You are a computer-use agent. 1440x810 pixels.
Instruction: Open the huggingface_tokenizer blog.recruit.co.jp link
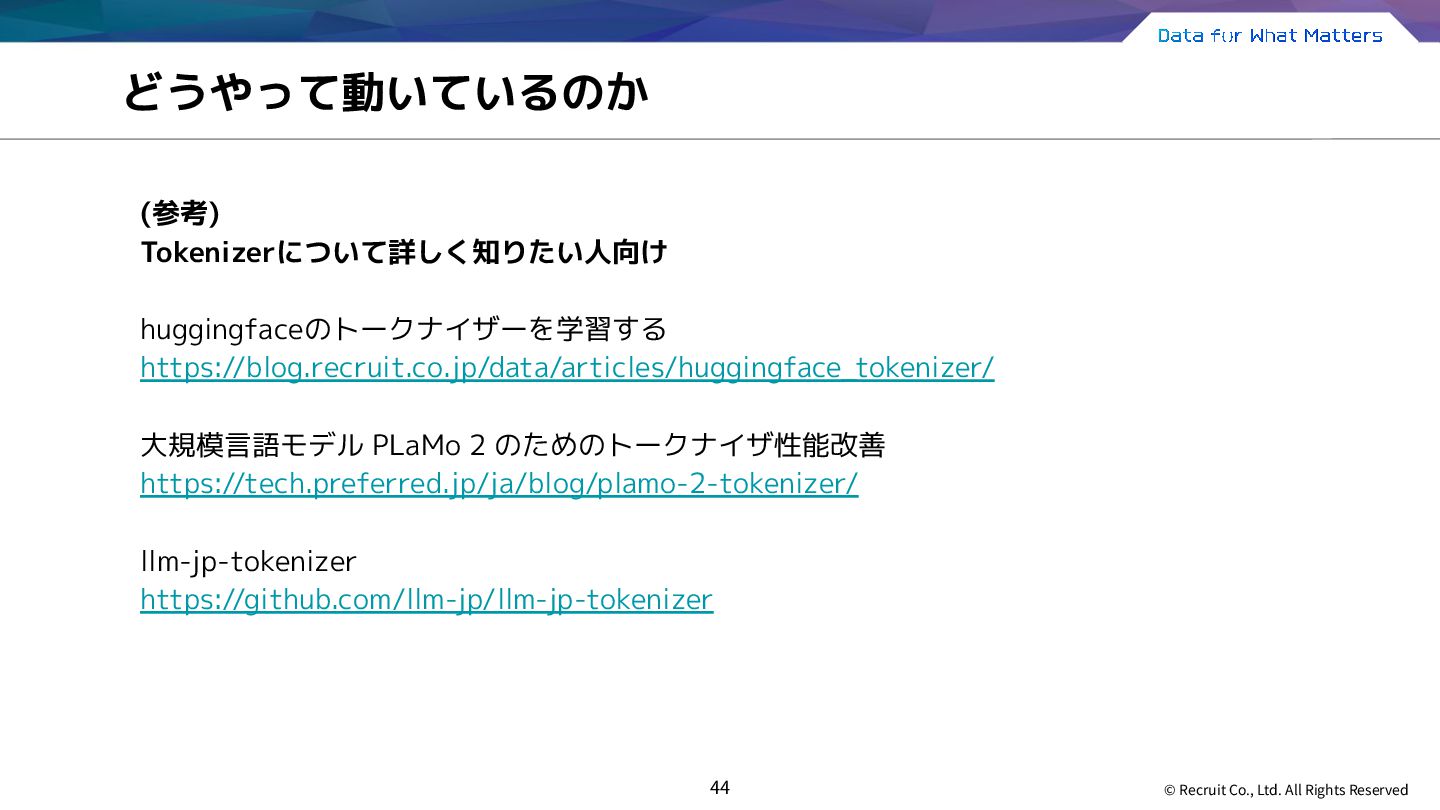(x=567, y=368)
